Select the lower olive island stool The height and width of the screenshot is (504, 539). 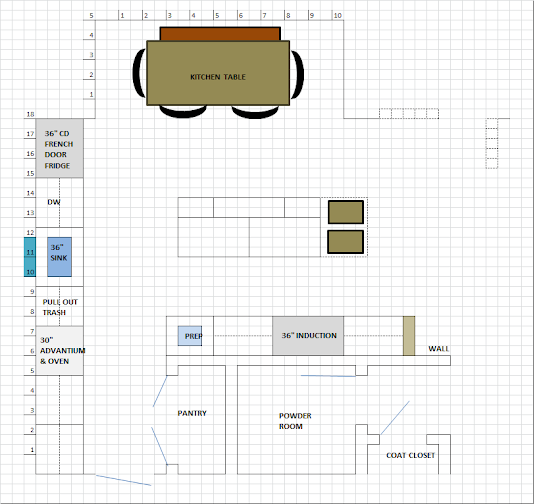point(345,242)
